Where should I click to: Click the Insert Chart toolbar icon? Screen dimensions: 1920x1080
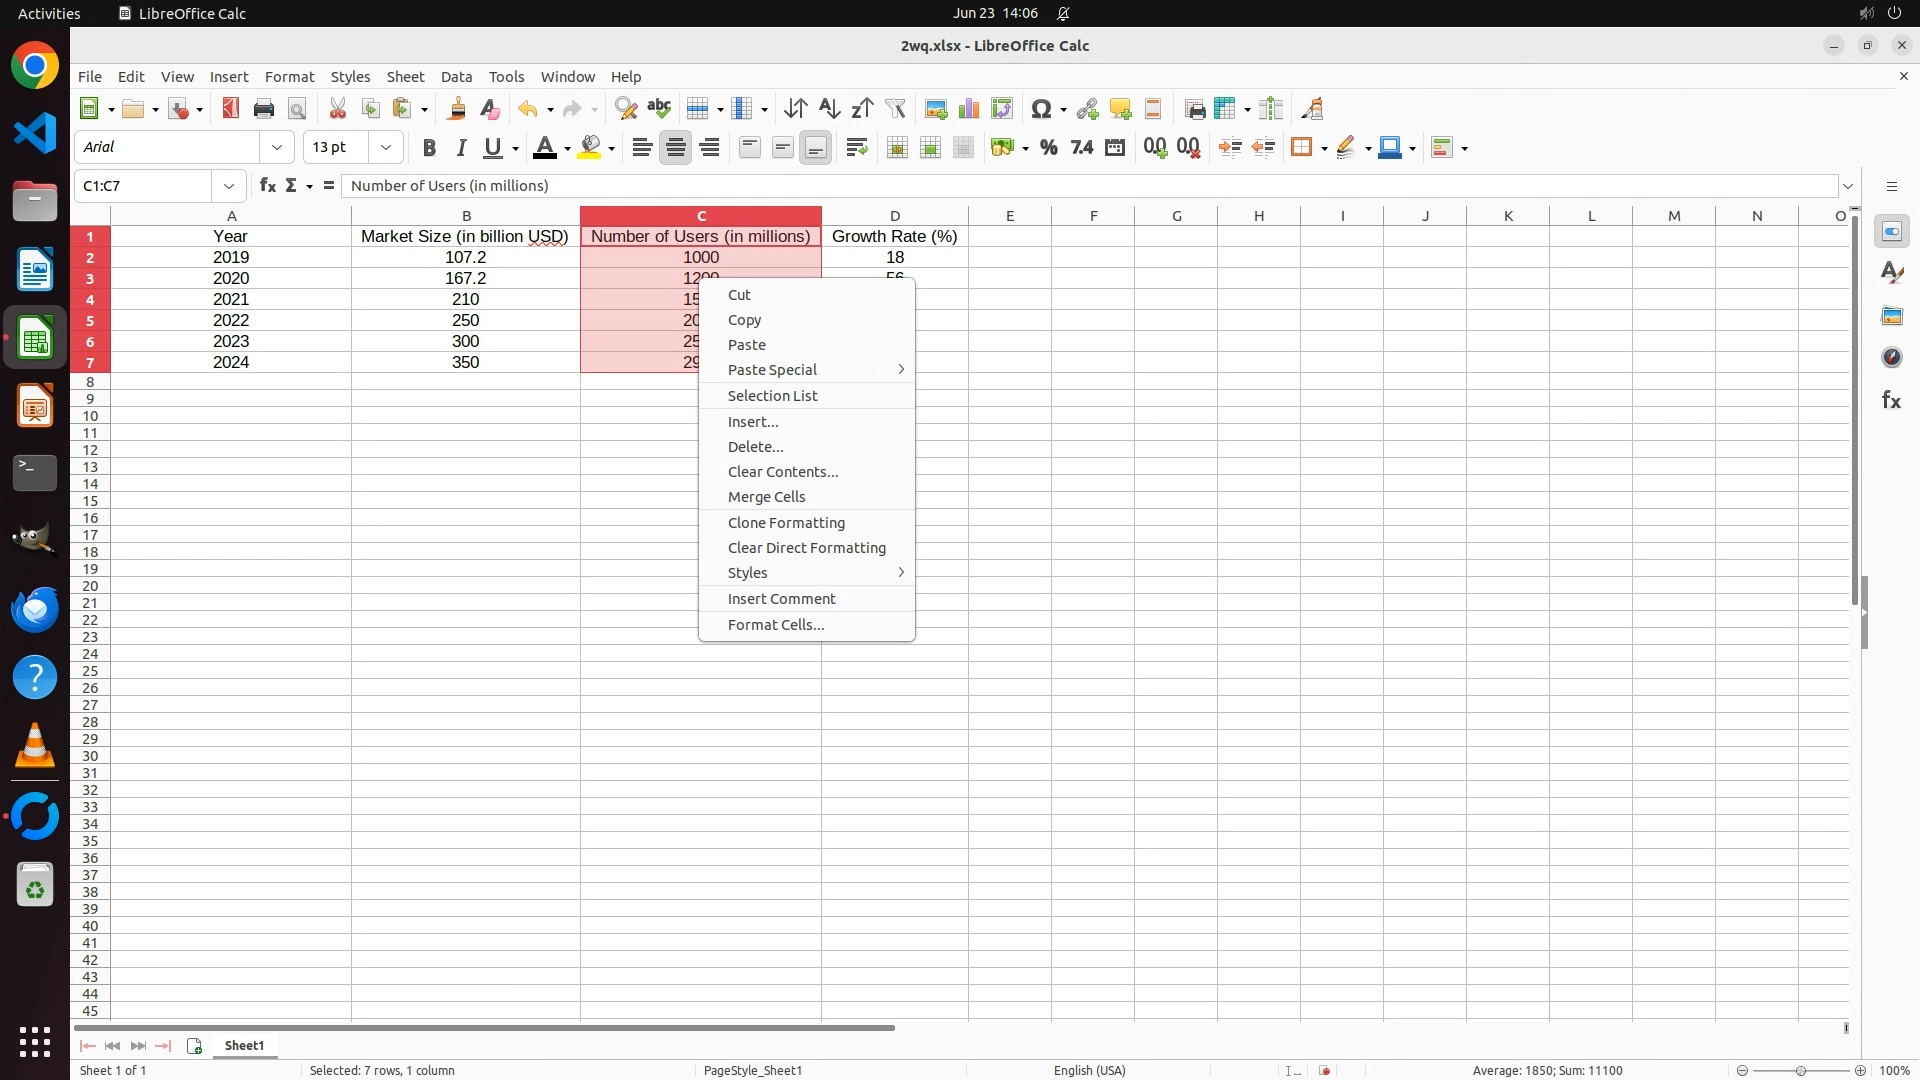click(969, 109)
